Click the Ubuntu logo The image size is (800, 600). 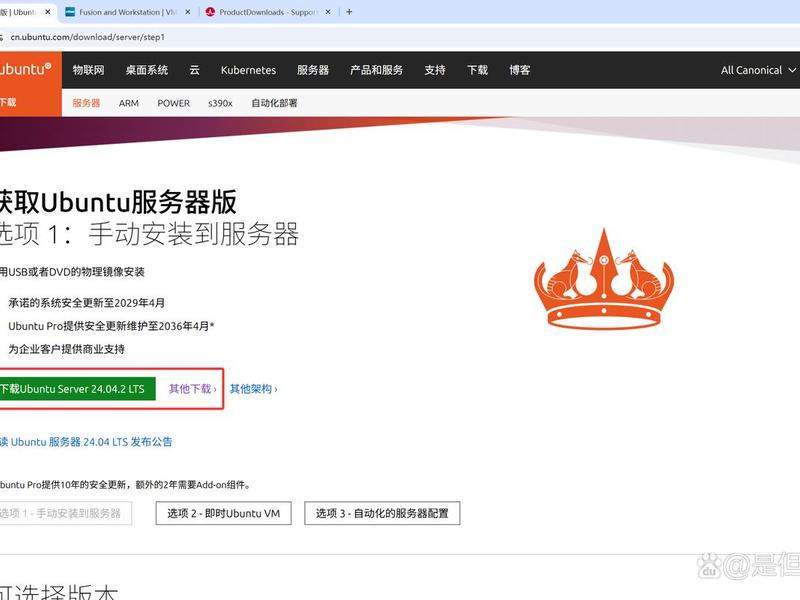click(26, 69)
